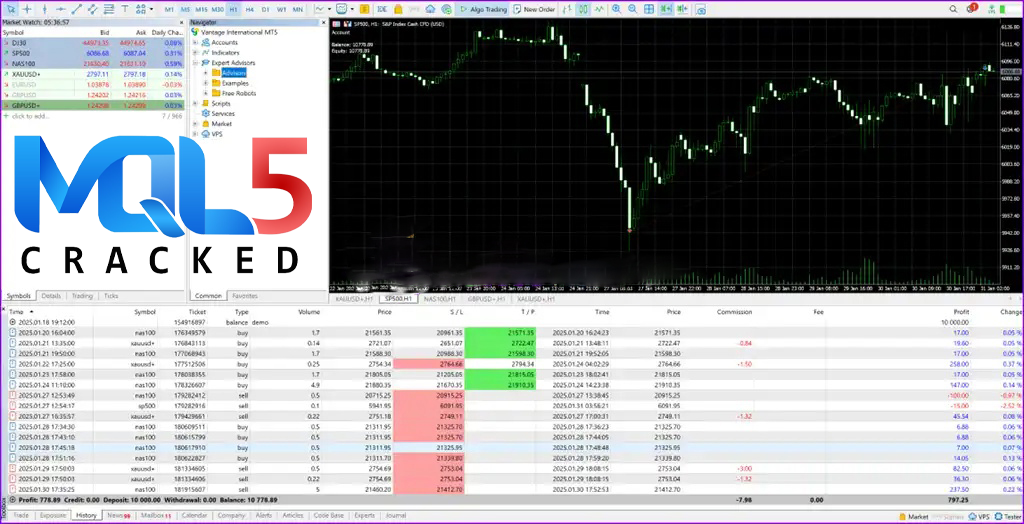This screenshot has width=1024, height=524.
Task: Select NAS100 row in Market Watch
Action: 93,64
